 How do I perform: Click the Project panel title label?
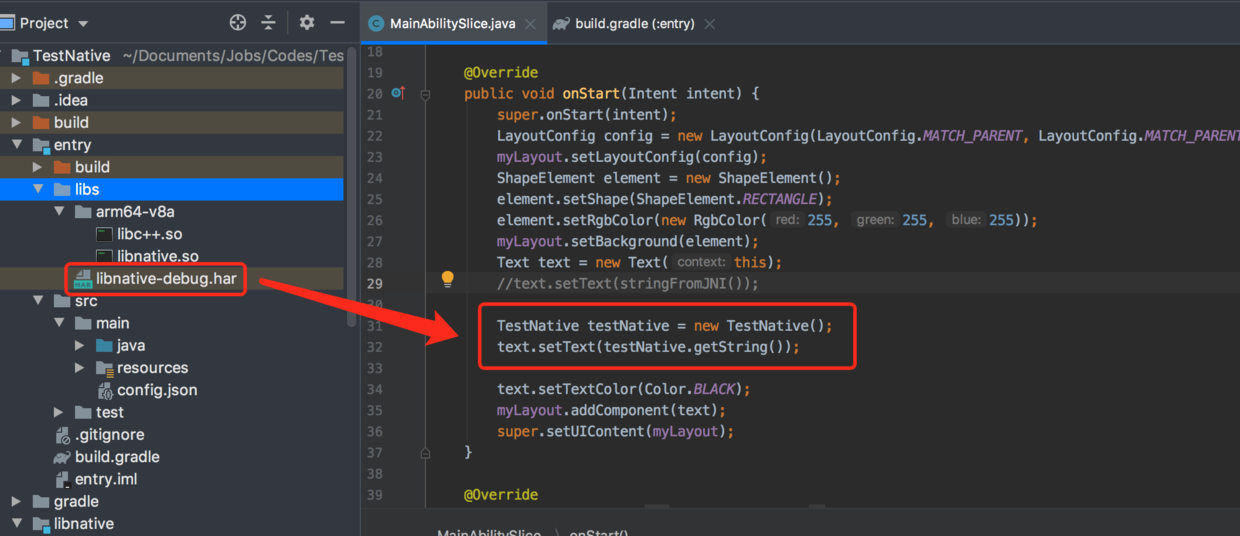tap(44, 23)
